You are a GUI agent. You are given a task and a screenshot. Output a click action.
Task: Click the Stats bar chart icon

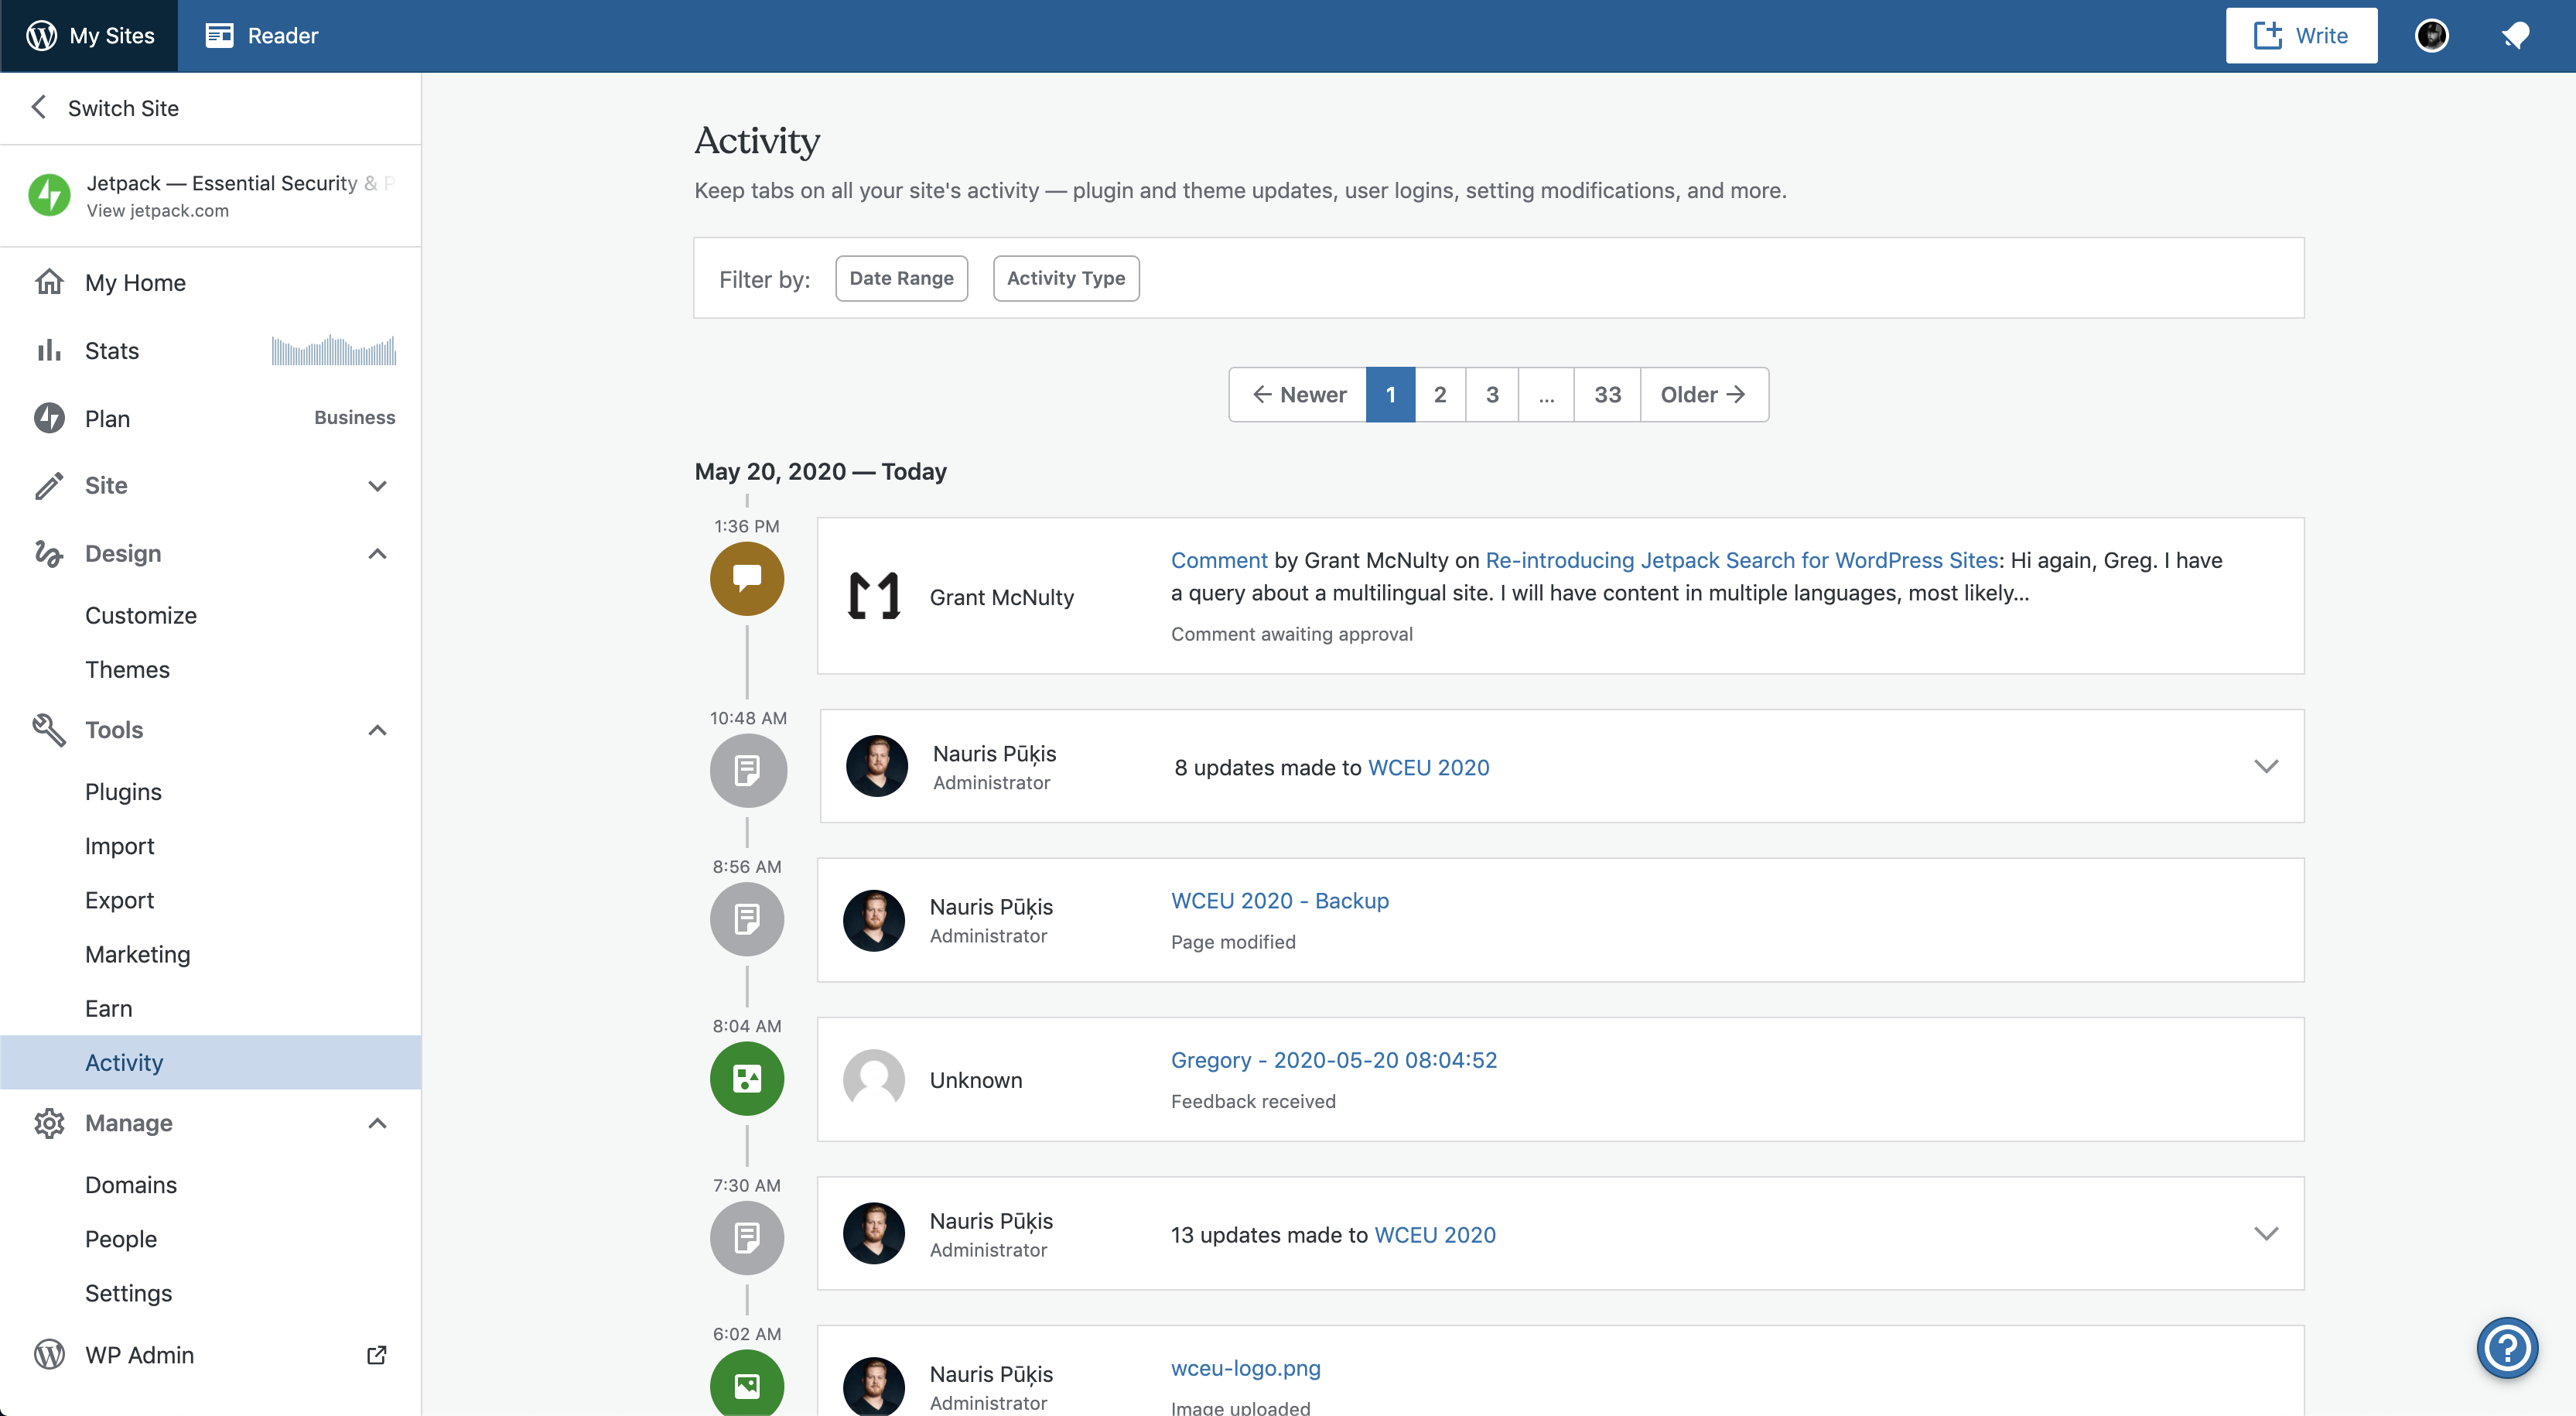pyautogui.click(x=46, y=349)
